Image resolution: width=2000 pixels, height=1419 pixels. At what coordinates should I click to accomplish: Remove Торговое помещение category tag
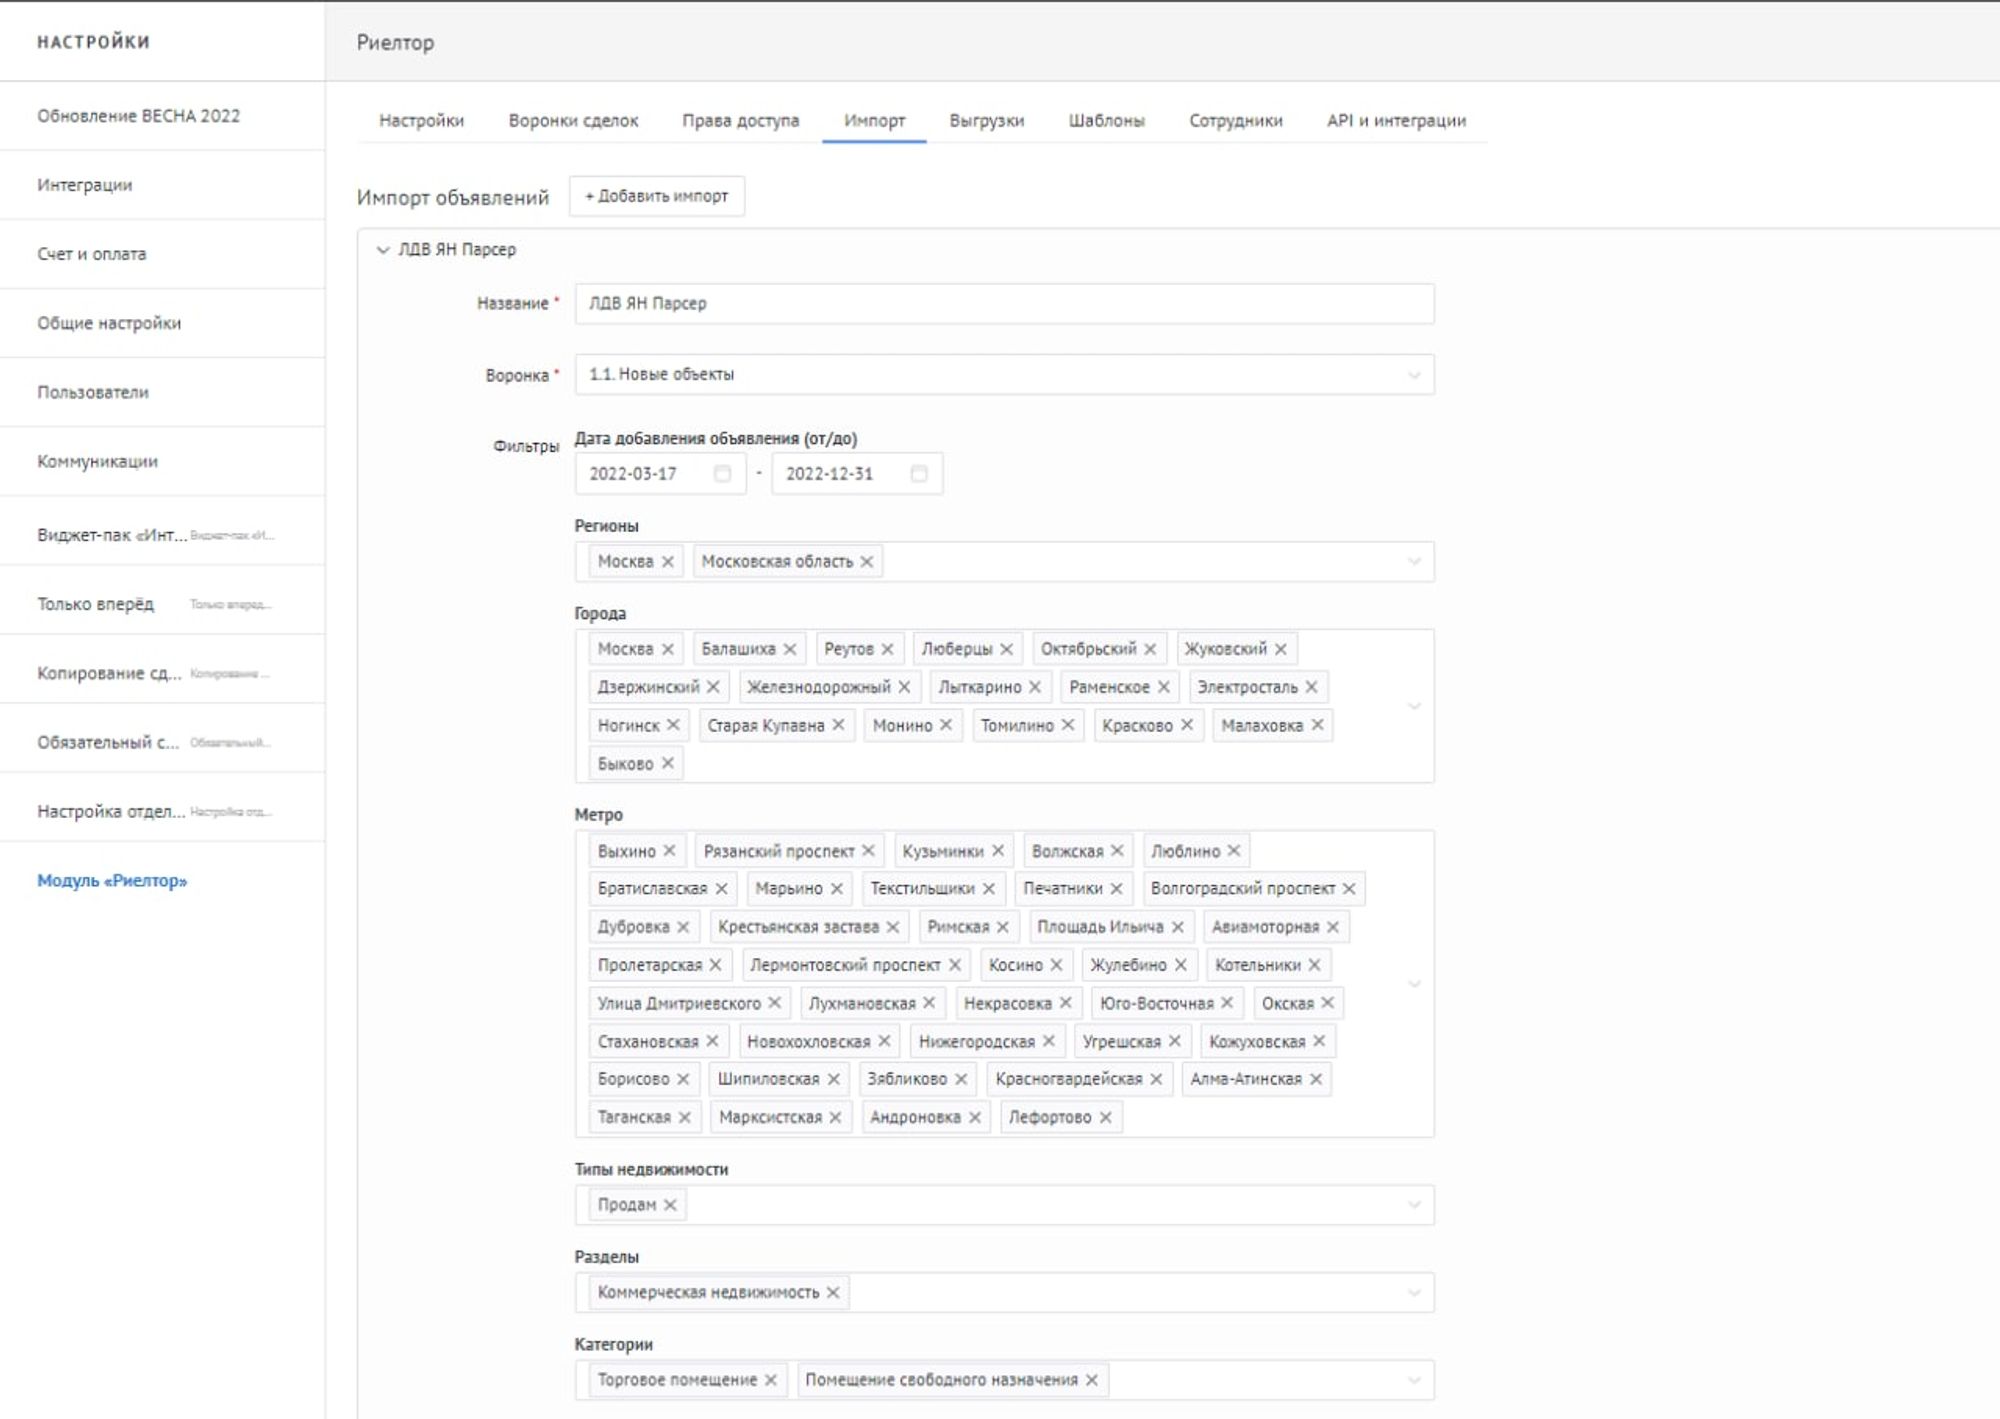point(771,1380)
